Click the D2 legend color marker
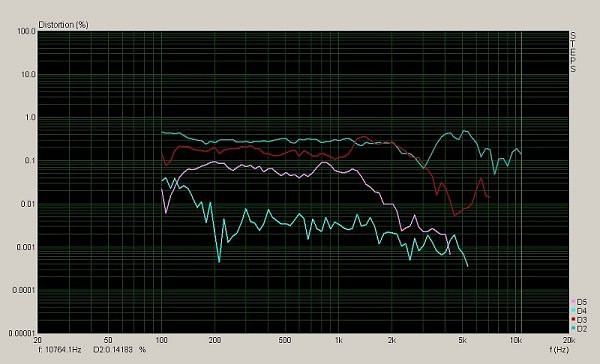 click(x=573, y=328)
